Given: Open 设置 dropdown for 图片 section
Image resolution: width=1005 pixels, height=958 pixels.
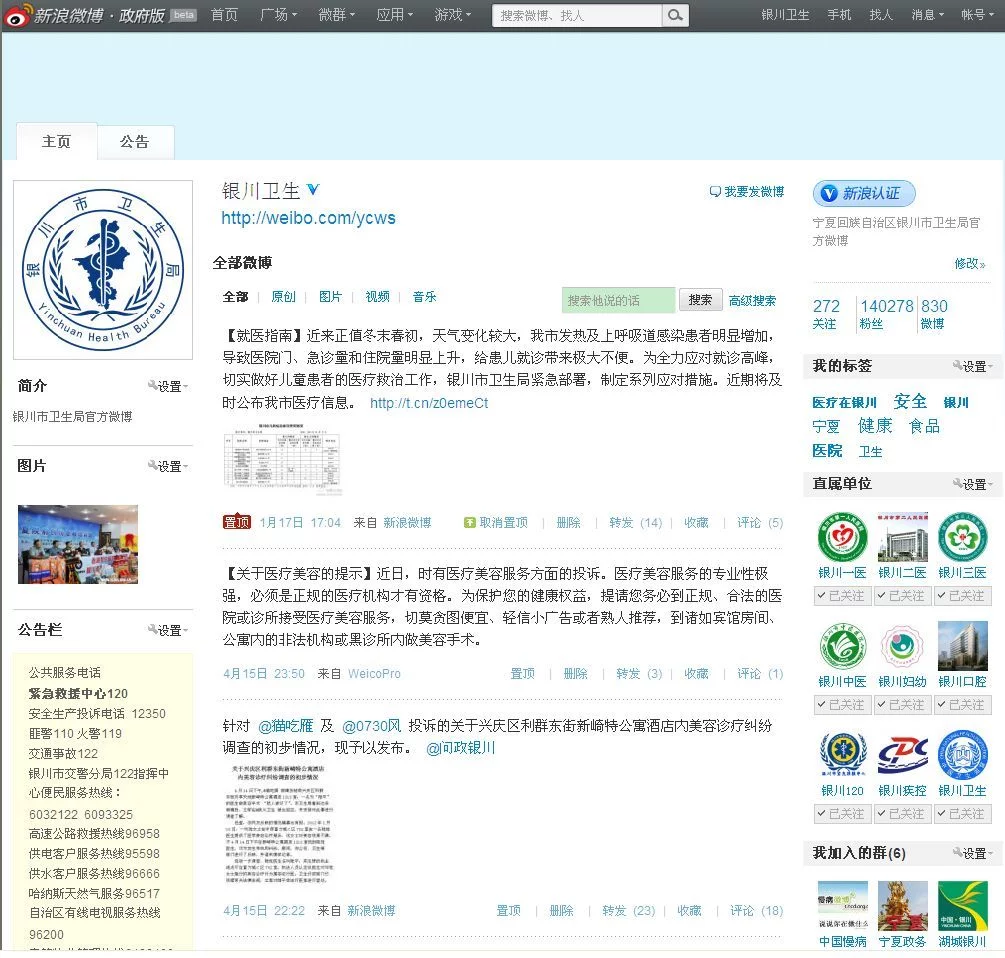Looking at the screenshot, I should tap(168, 467).
